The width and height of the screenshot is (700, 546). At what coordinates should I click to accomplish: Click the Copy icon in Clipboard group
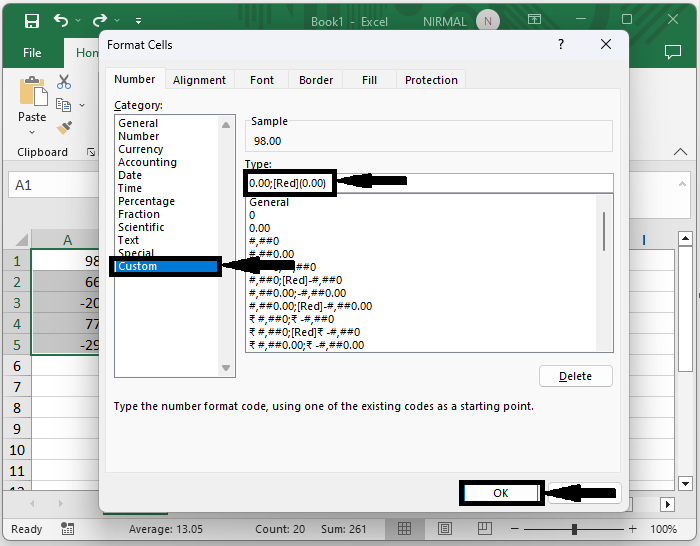[63, 105]
